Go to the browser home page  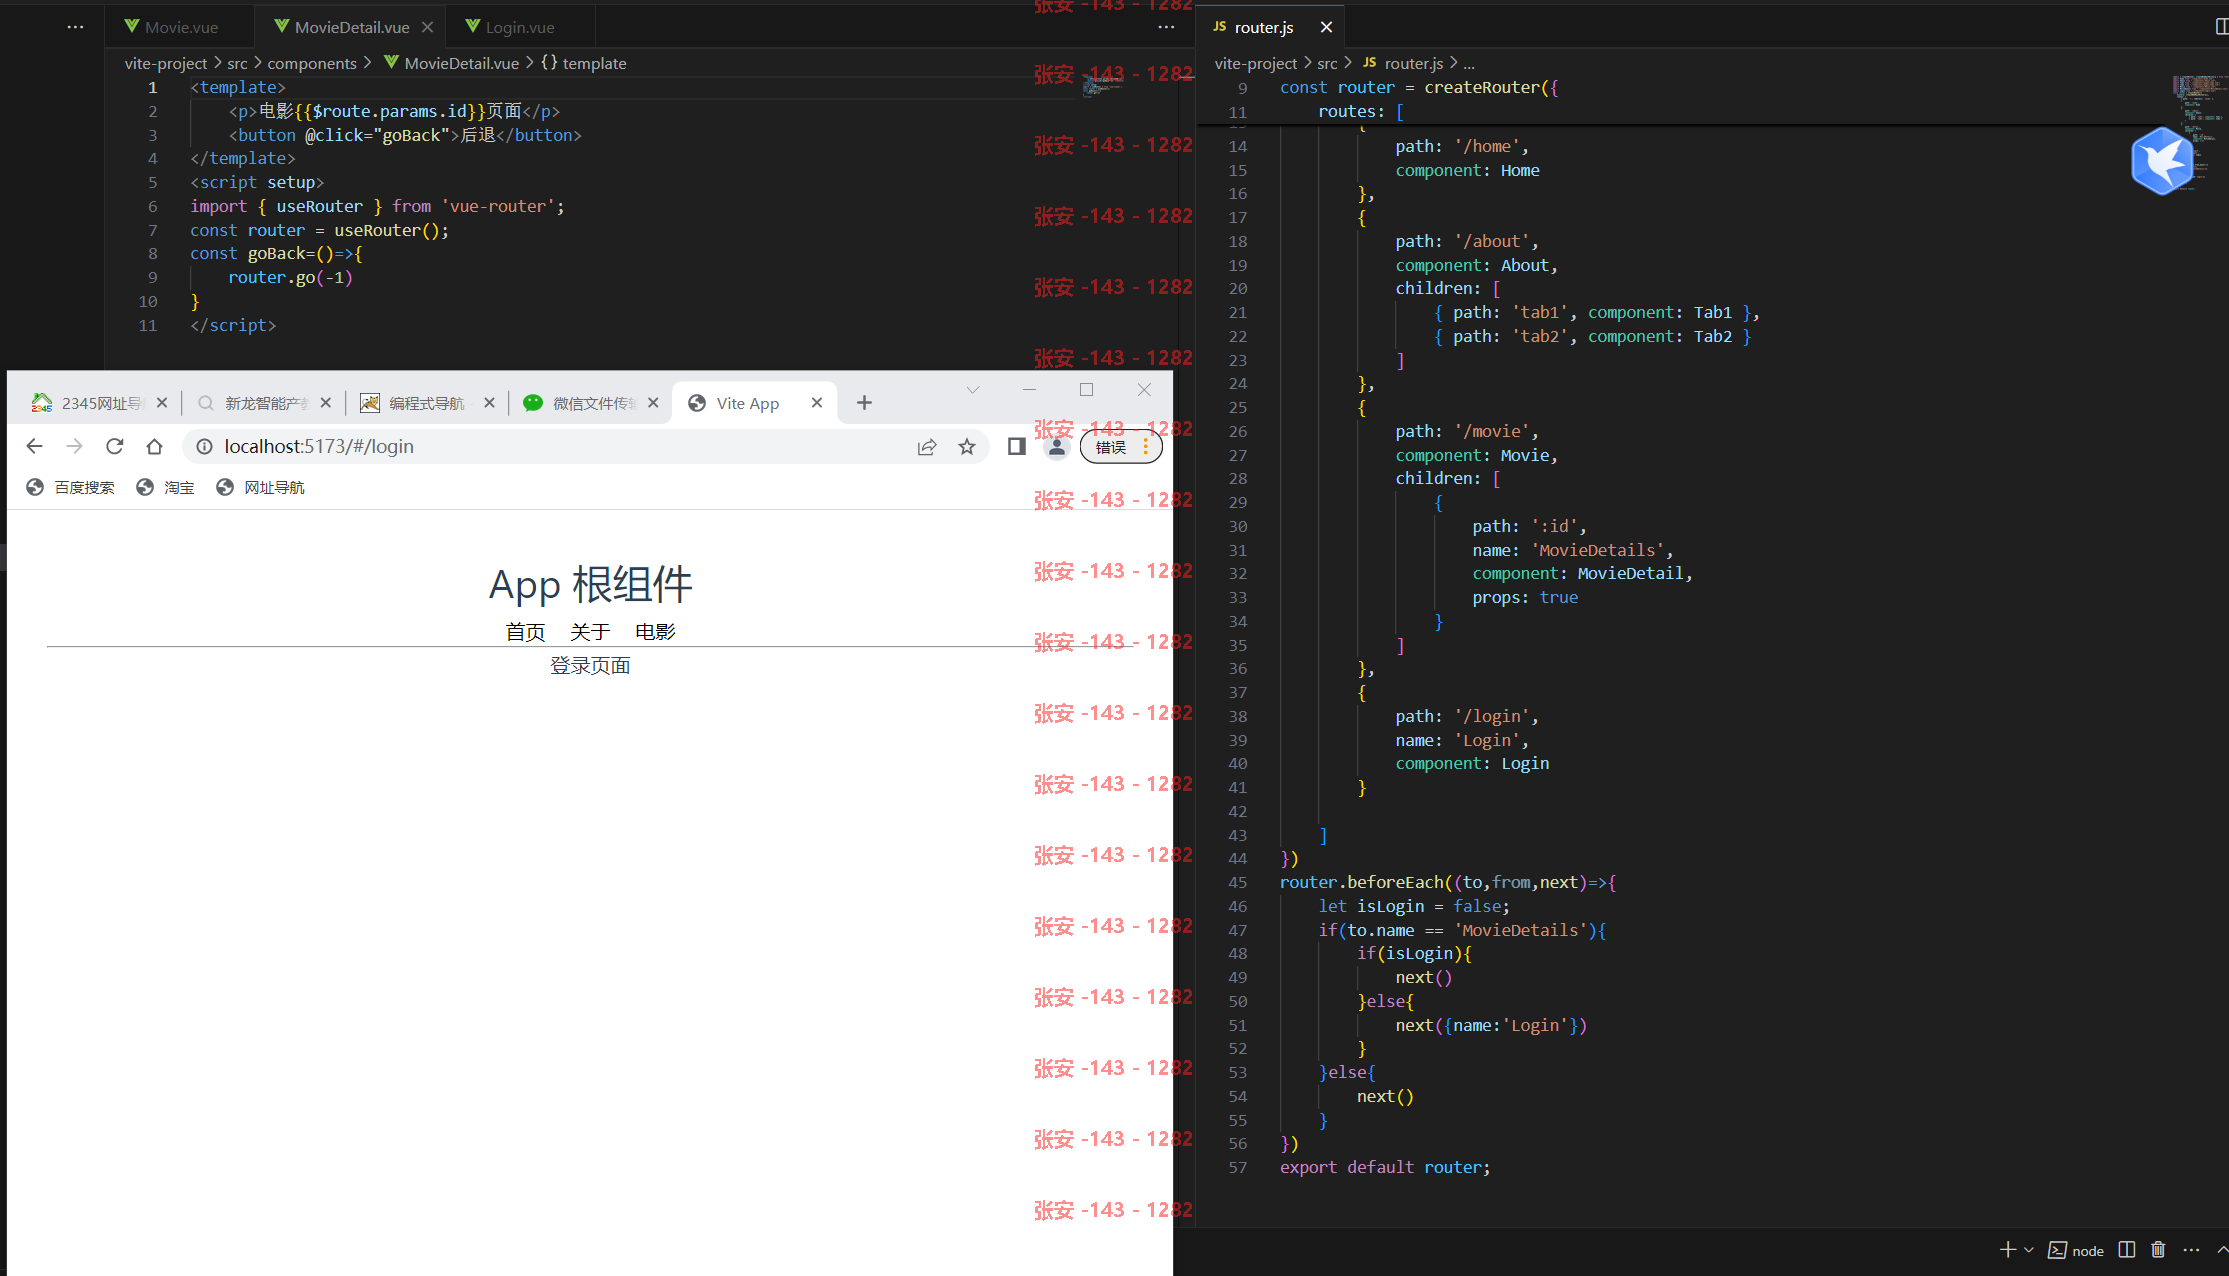[x=154, y=446]
